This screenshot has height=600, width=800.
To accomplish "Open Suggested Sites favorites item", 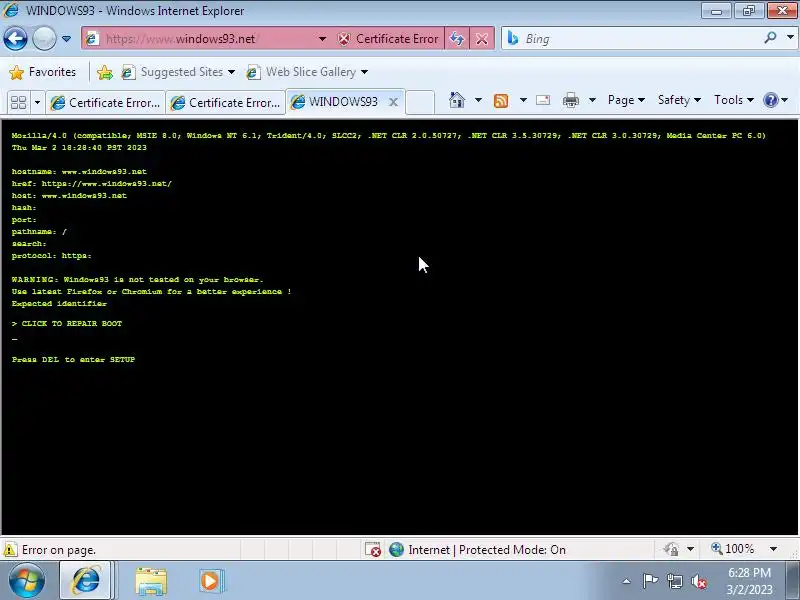I will (x=178, y=72).
